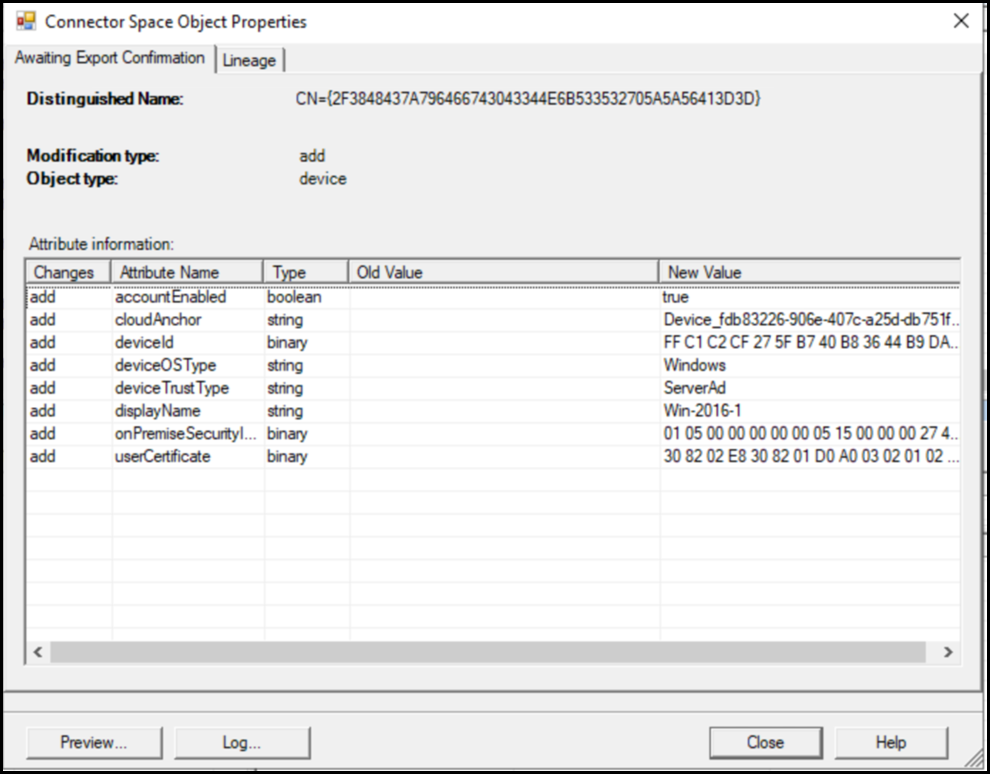The width and height of the screenshot is (990, 774).
Task: Close the dialog with the X button
Action: (961, 21)
